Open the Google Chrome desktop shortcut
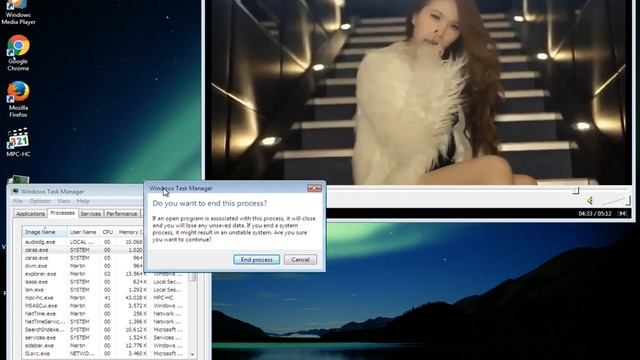Image resolution: width=640 pixels, height=360 pixels. [18, 53]
